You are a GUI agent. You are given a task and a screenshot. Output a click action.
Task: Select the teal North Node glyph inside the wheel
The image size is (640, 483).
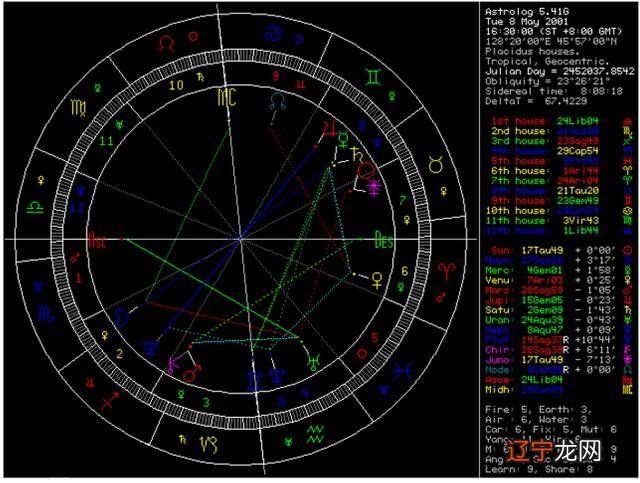pyautogui.click(x=278, y=101)
